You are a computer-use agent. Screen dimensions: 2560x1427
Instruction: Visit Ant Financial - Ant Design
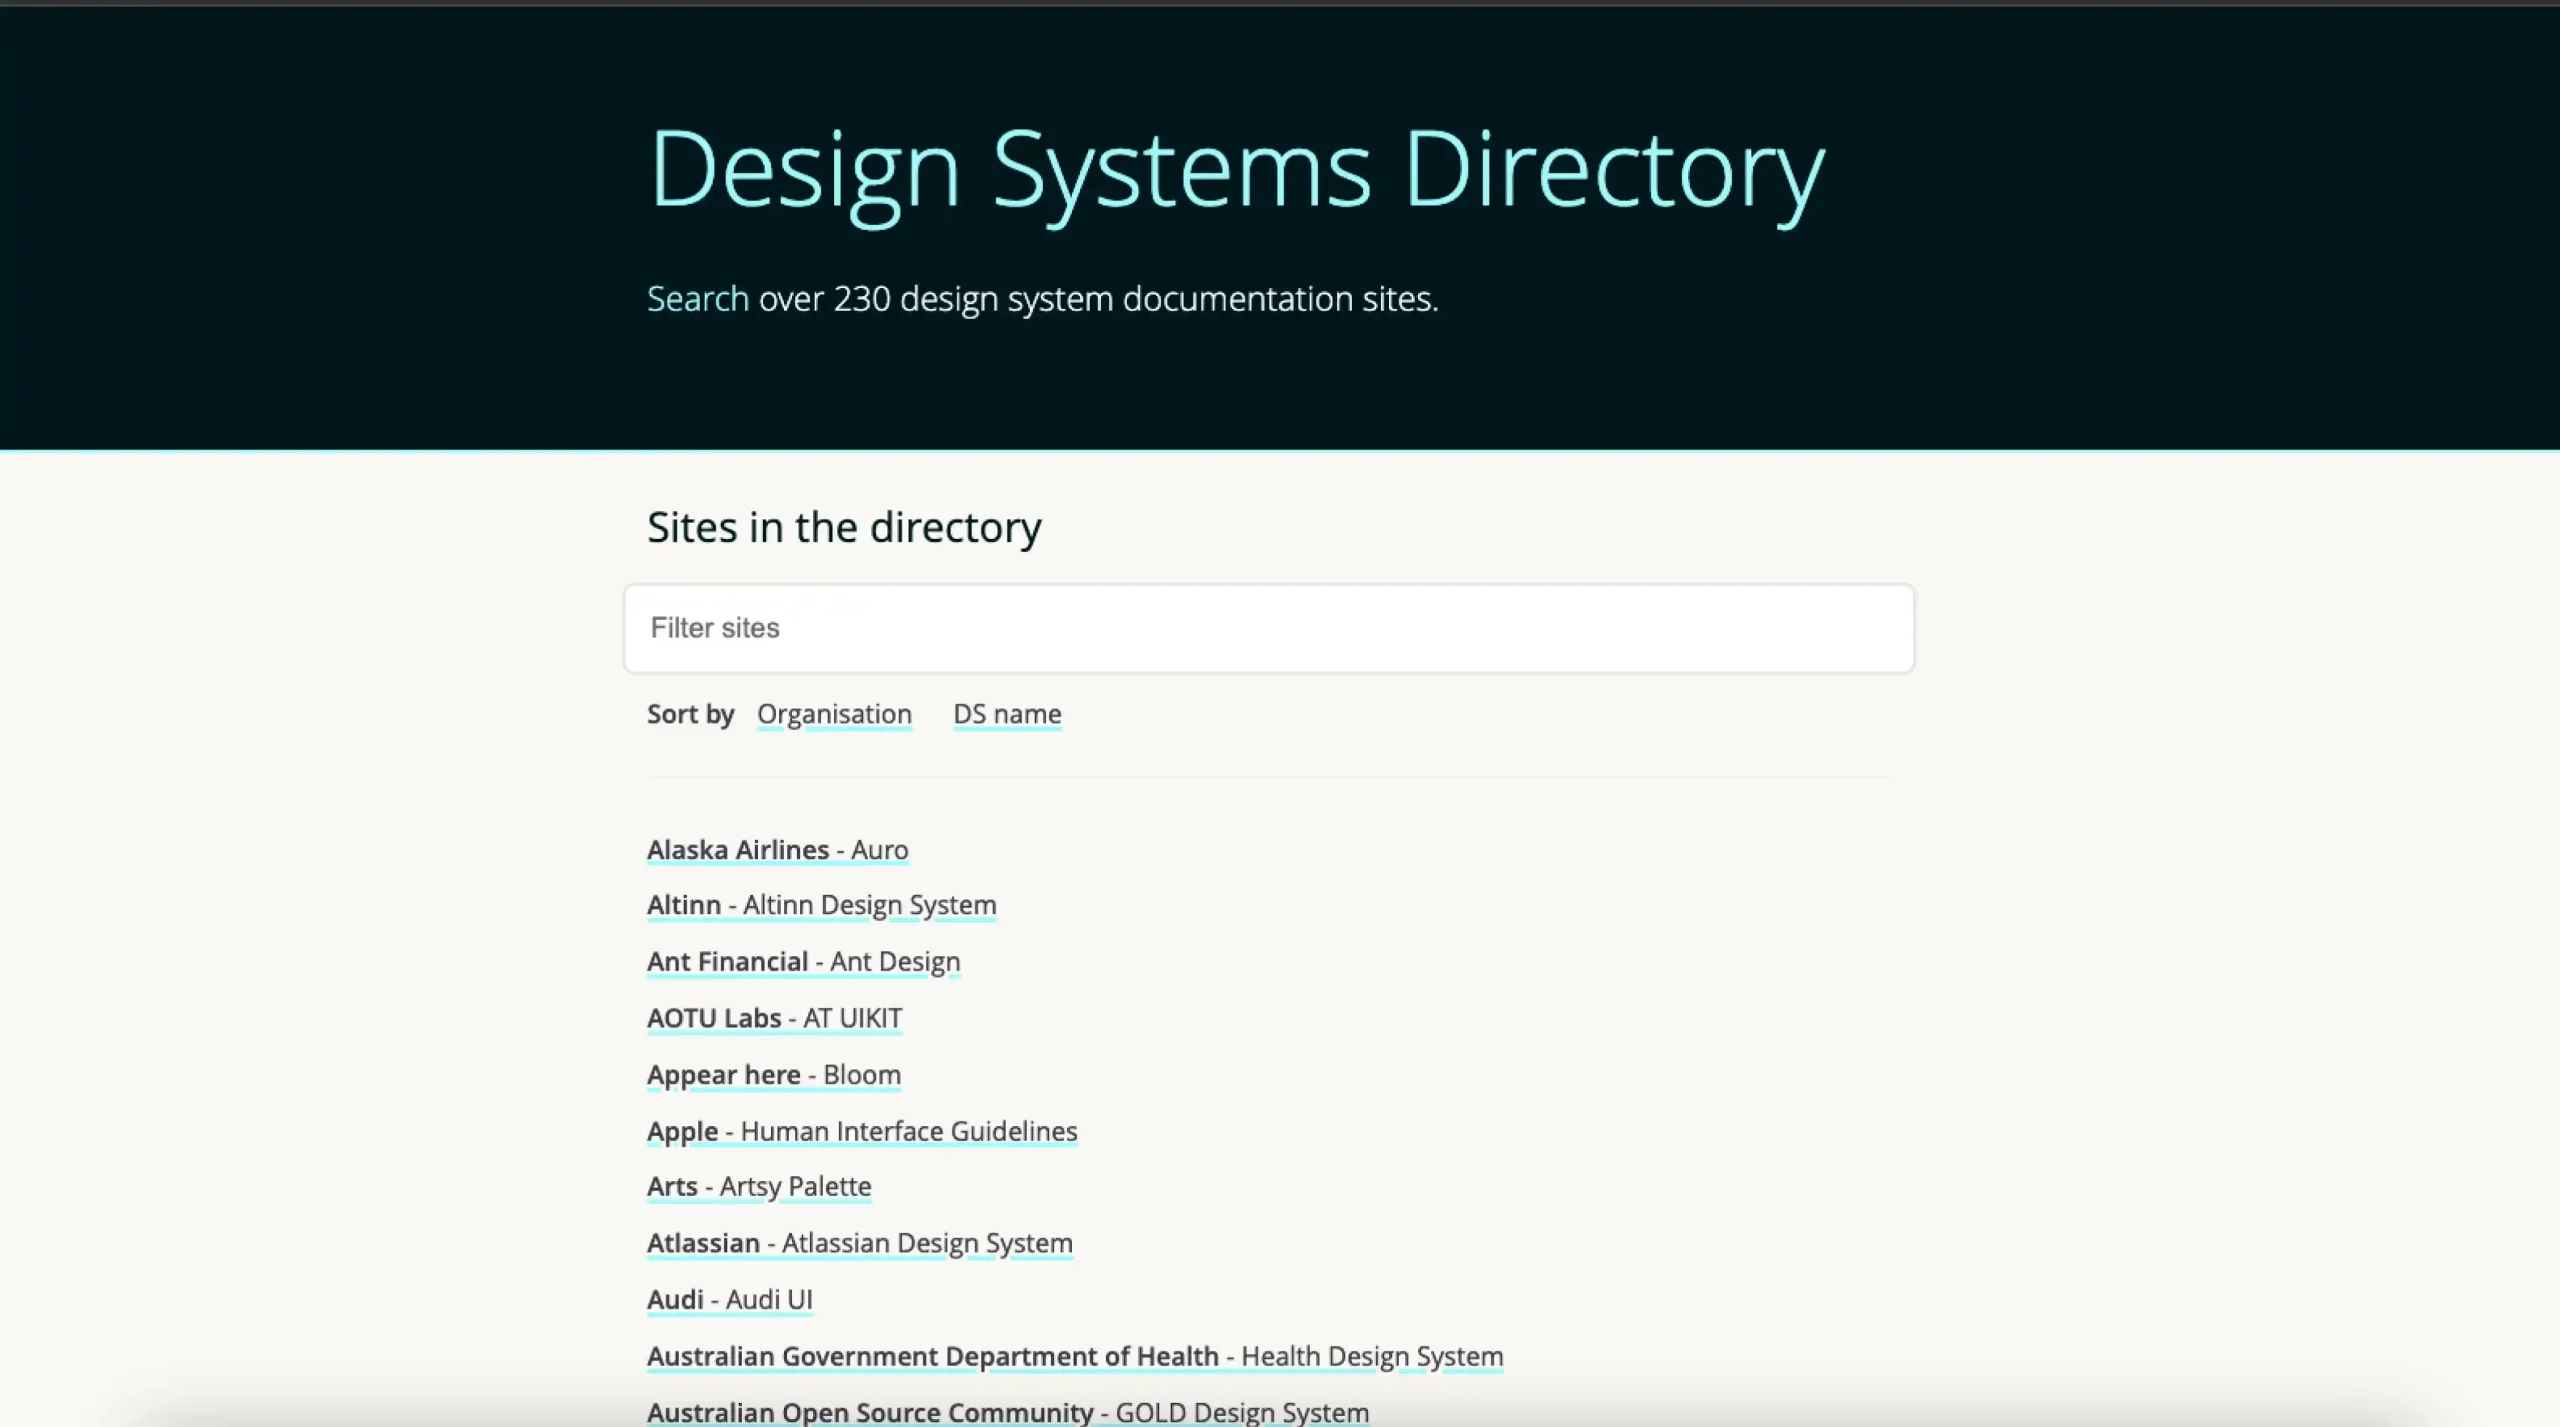[803, 962]
